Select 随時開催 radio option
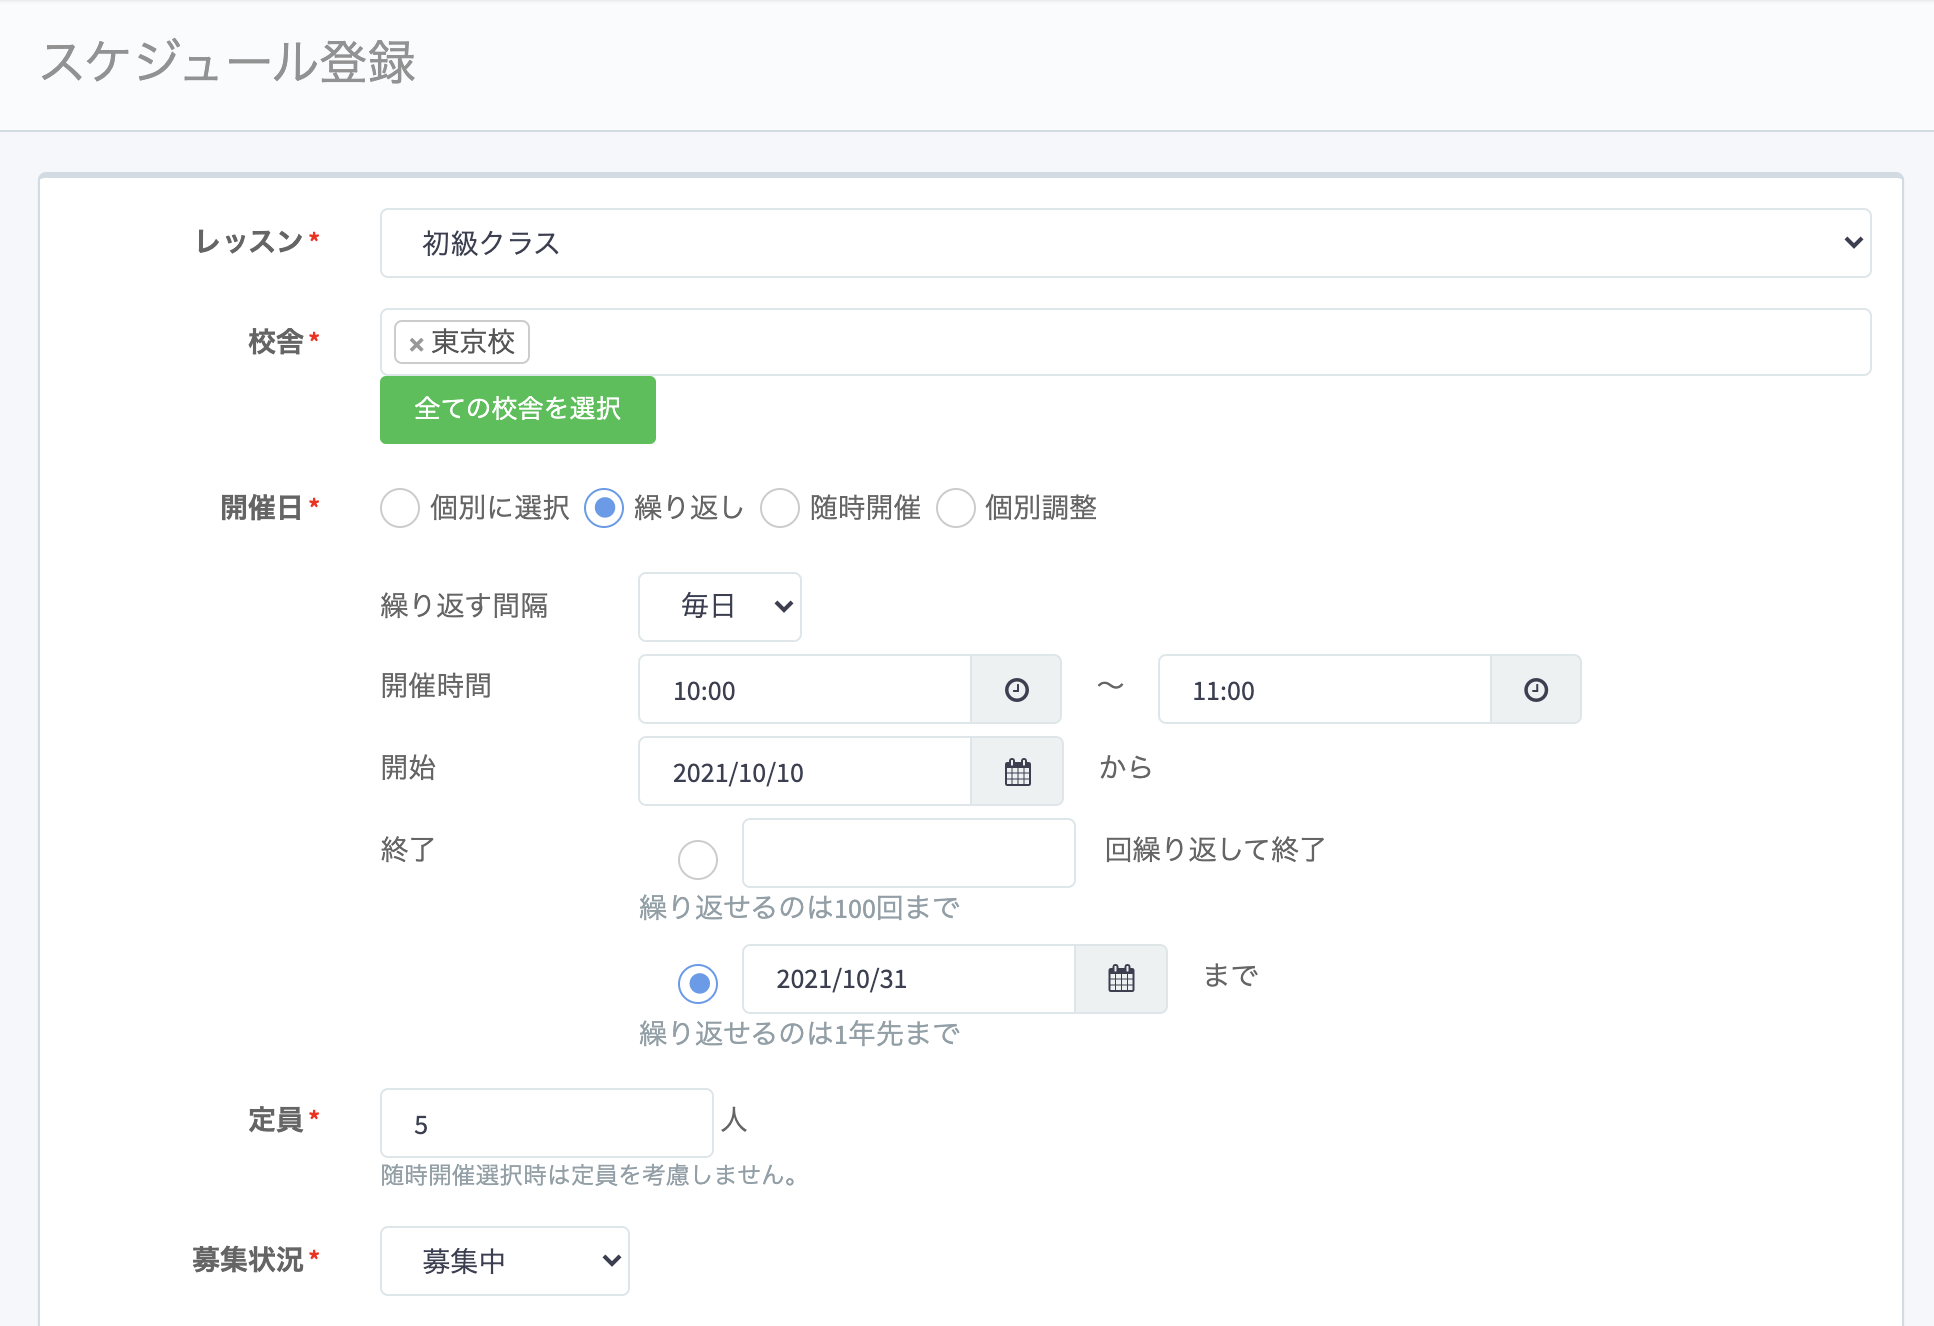The width and height of the screenshot is (1934, 1326). pos(780,508)
